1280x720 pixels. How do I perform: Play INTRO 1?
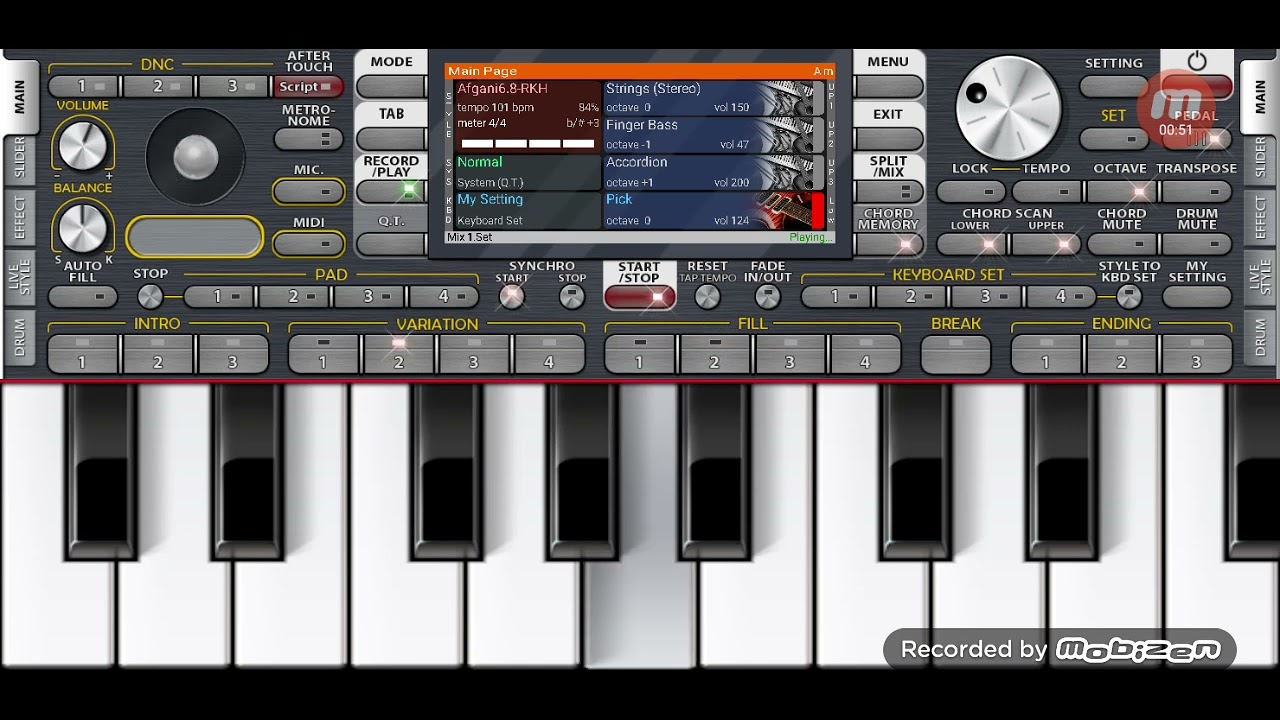pos(83,355)
